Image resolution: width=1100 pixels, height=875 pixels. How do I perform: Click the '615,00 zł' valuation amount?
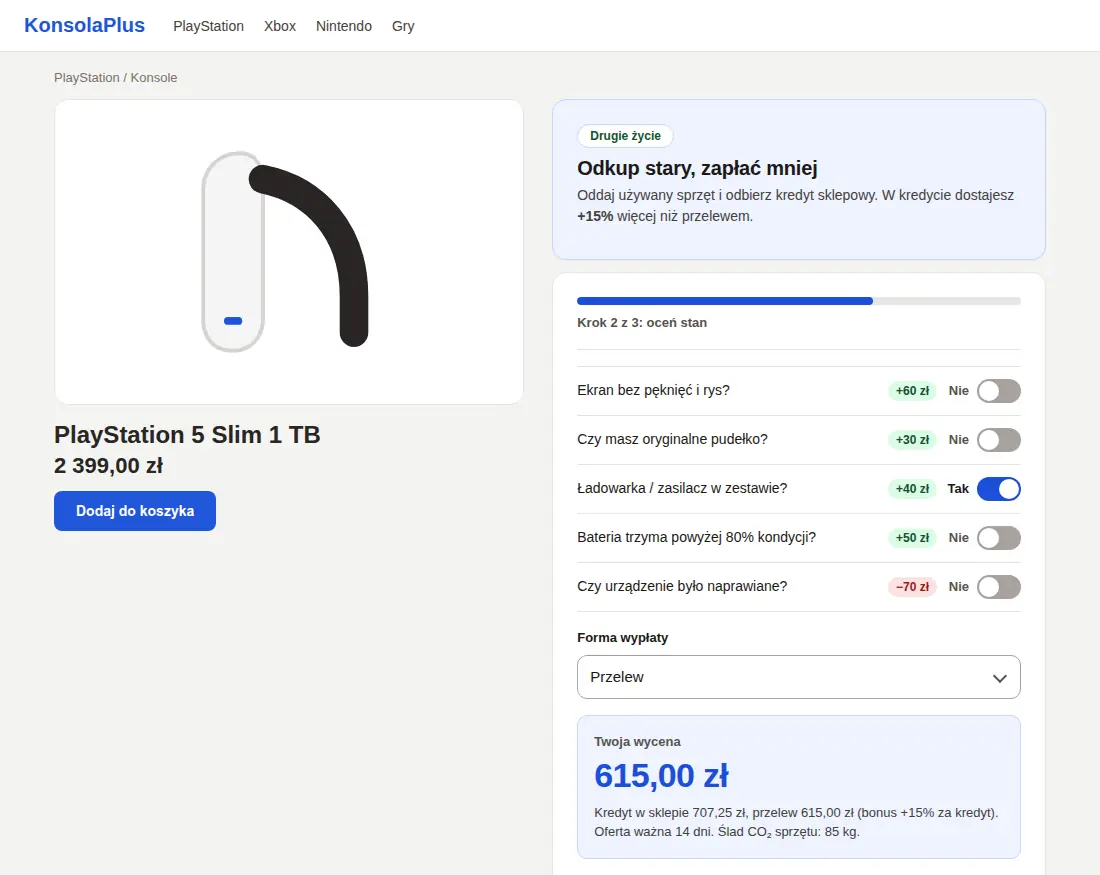(661, 776)
